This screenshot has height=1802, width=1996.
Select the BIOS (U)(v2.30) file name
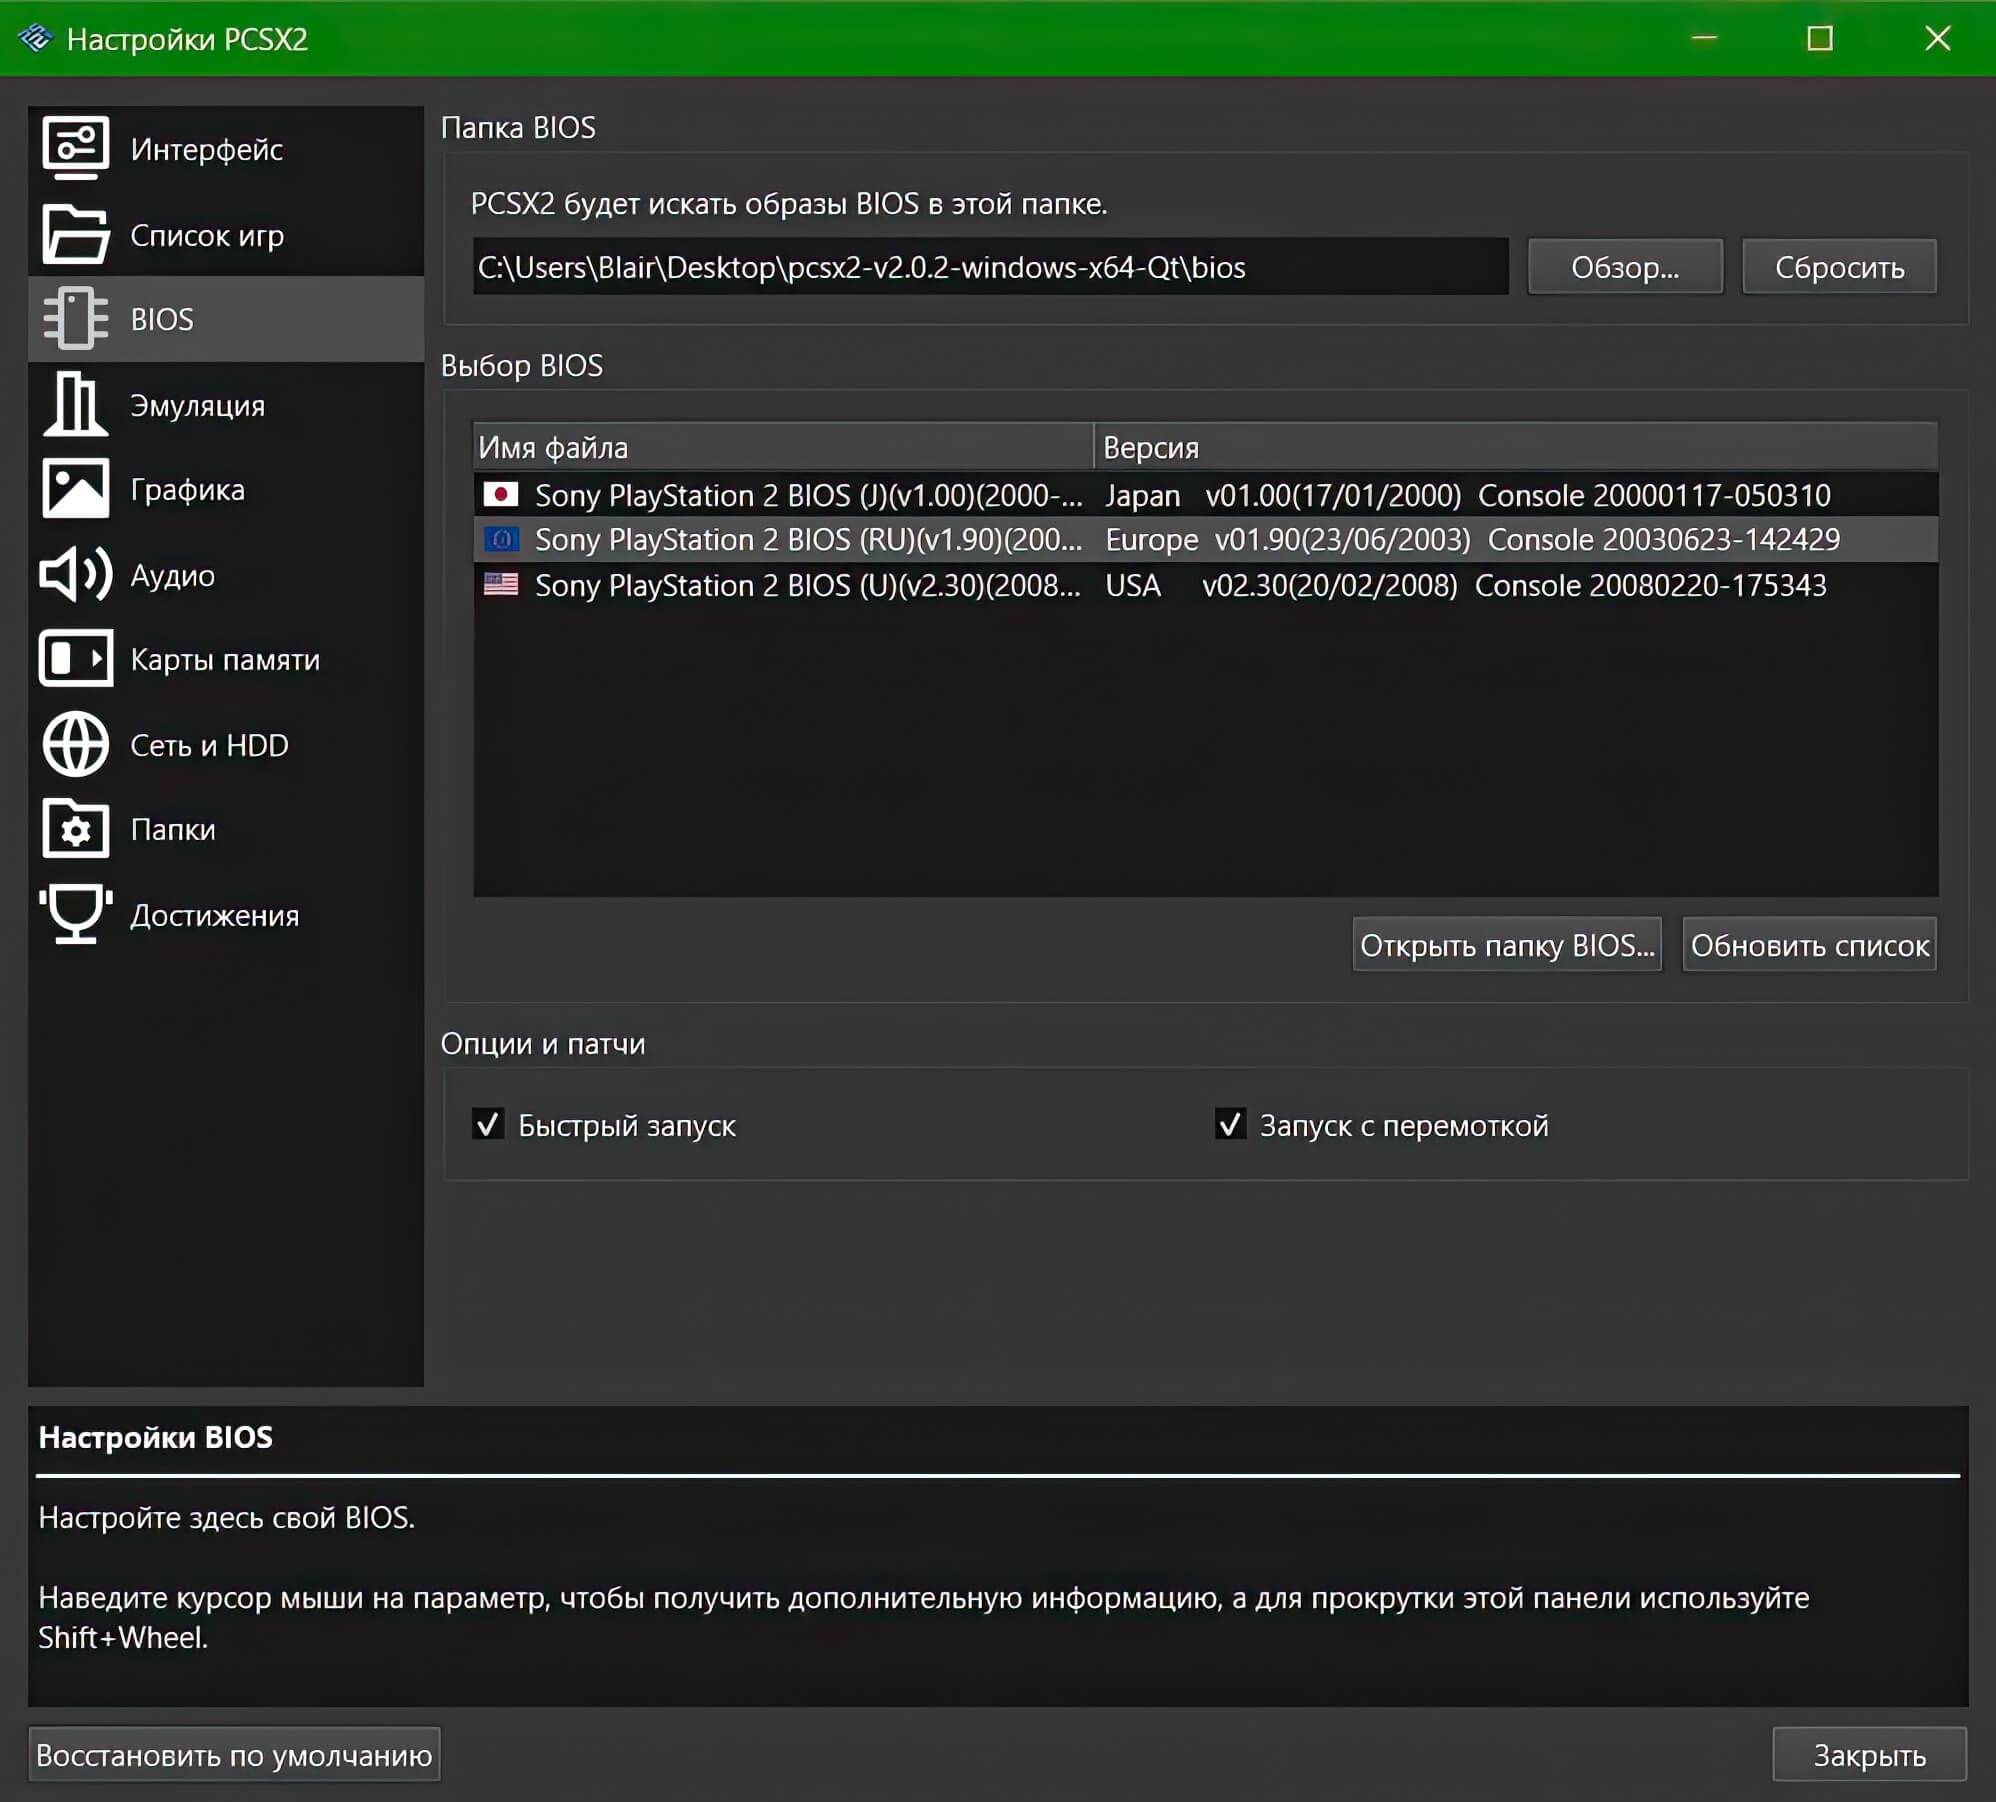[x=808, y=585]
